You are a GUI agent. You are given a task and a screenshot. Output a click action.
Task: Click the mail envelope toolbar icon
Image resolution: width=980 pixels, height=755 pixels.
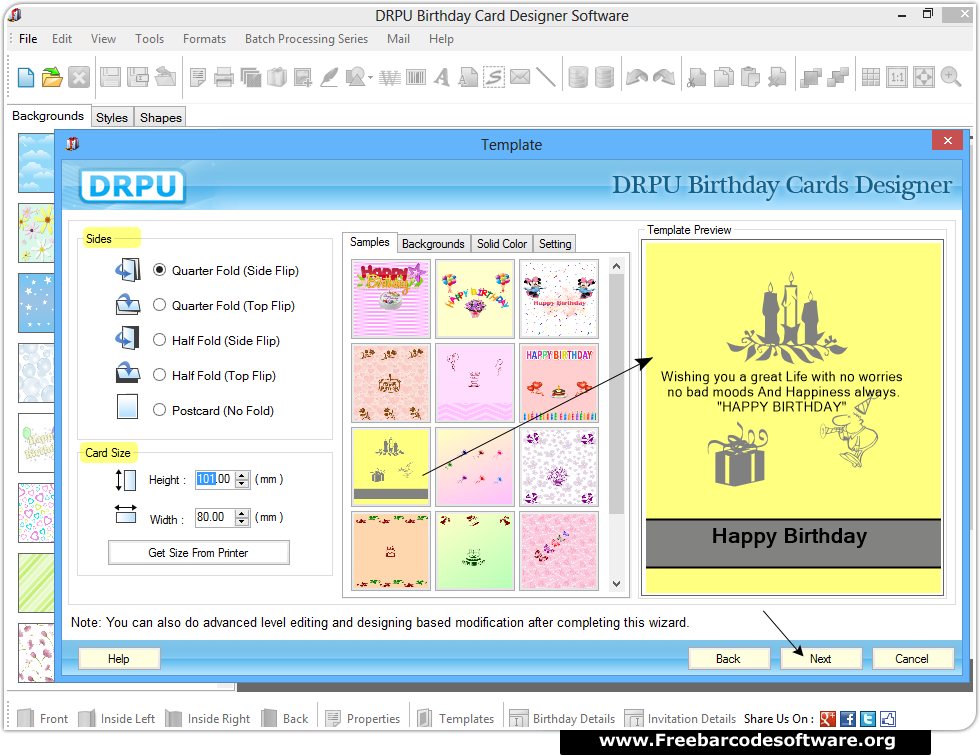pos(520,78)
